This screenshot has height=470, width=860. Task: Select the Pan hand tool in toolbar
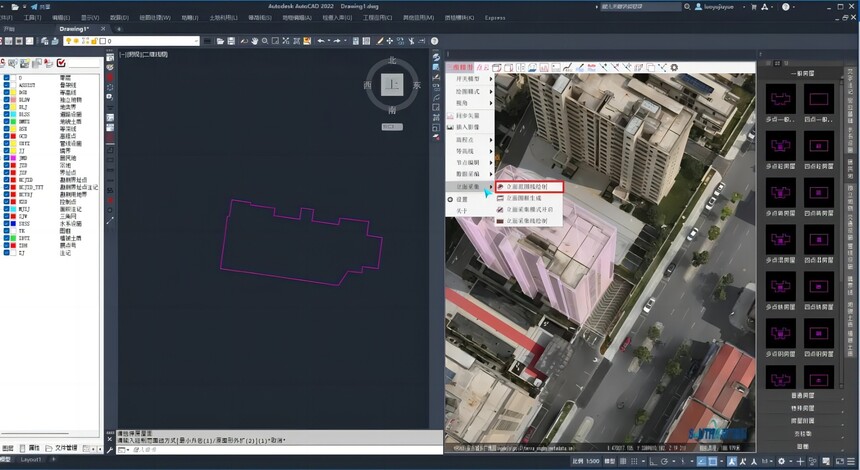pos(254,41)
